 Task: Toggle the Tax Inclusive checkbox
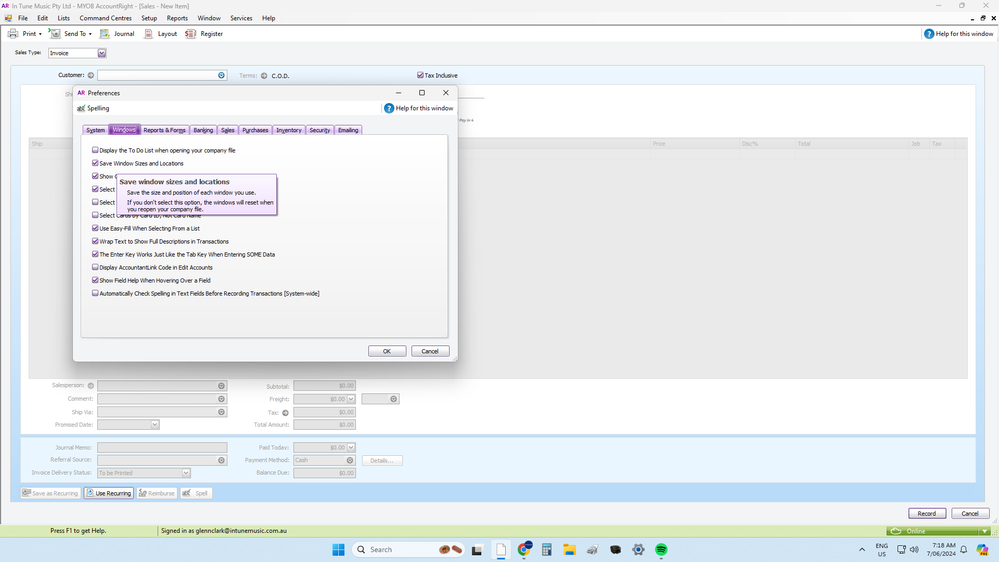pos(421,75)
